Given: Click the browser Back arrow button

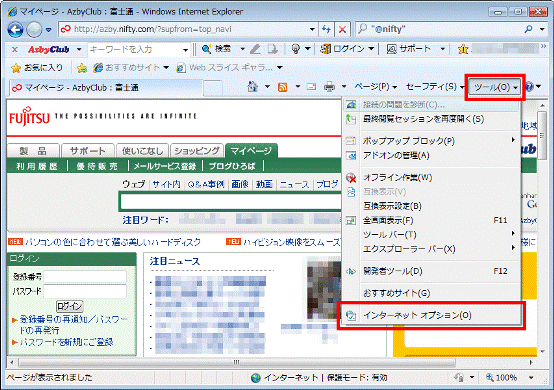Looking at the screenshot, I should (15, 30).
